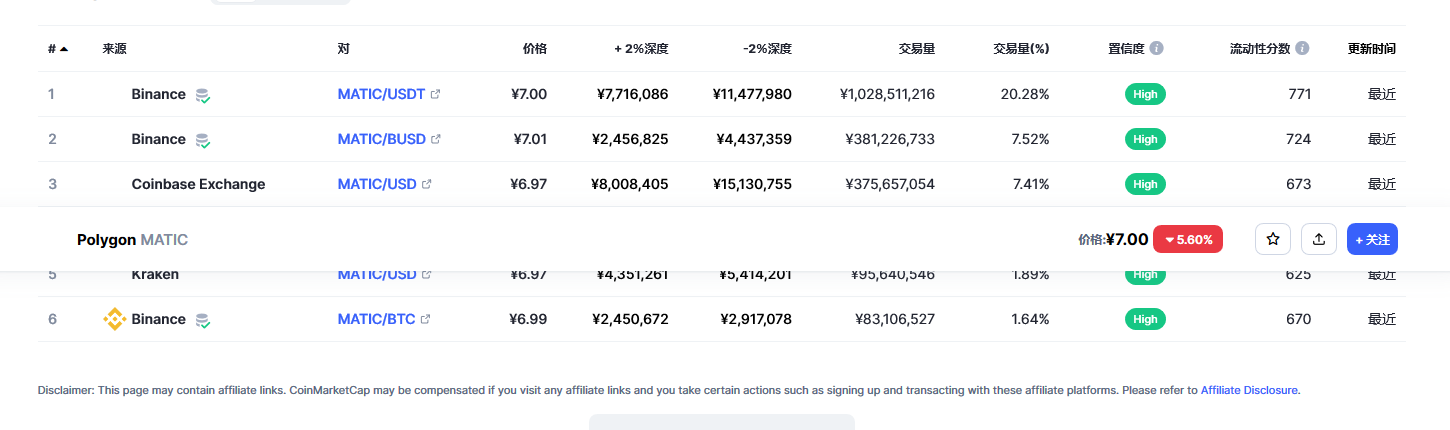Open the MATIC/USDT pair link
1450x430 pixels.
(x=381, y=94)
